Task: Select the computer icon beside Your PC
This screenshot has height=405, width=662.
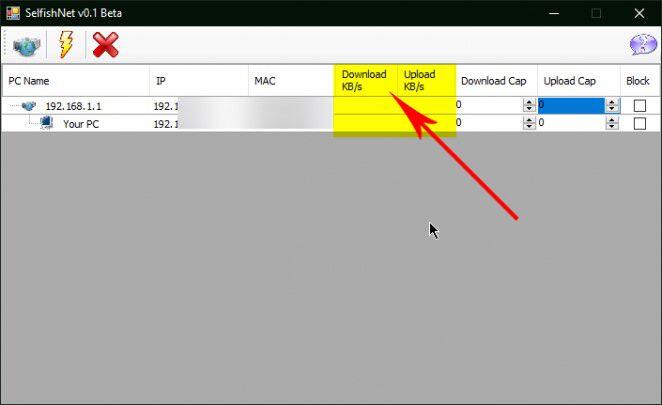Action: (46, 123)
